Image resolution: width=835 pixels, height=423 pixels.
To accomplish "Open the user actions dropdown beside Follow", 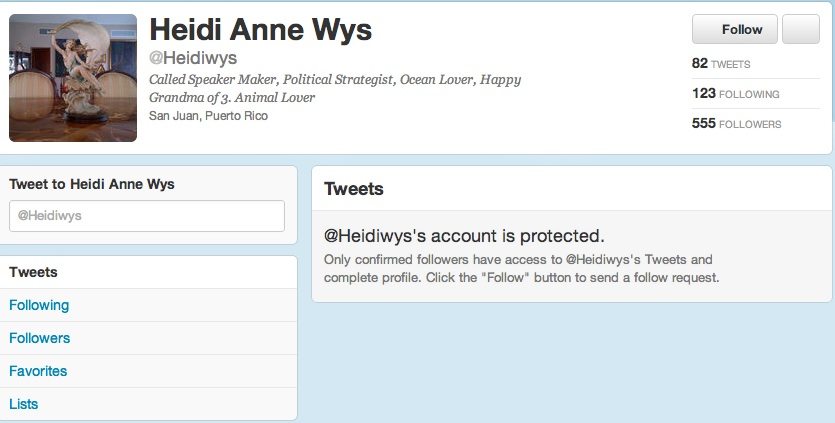I will tap(801, 29).
